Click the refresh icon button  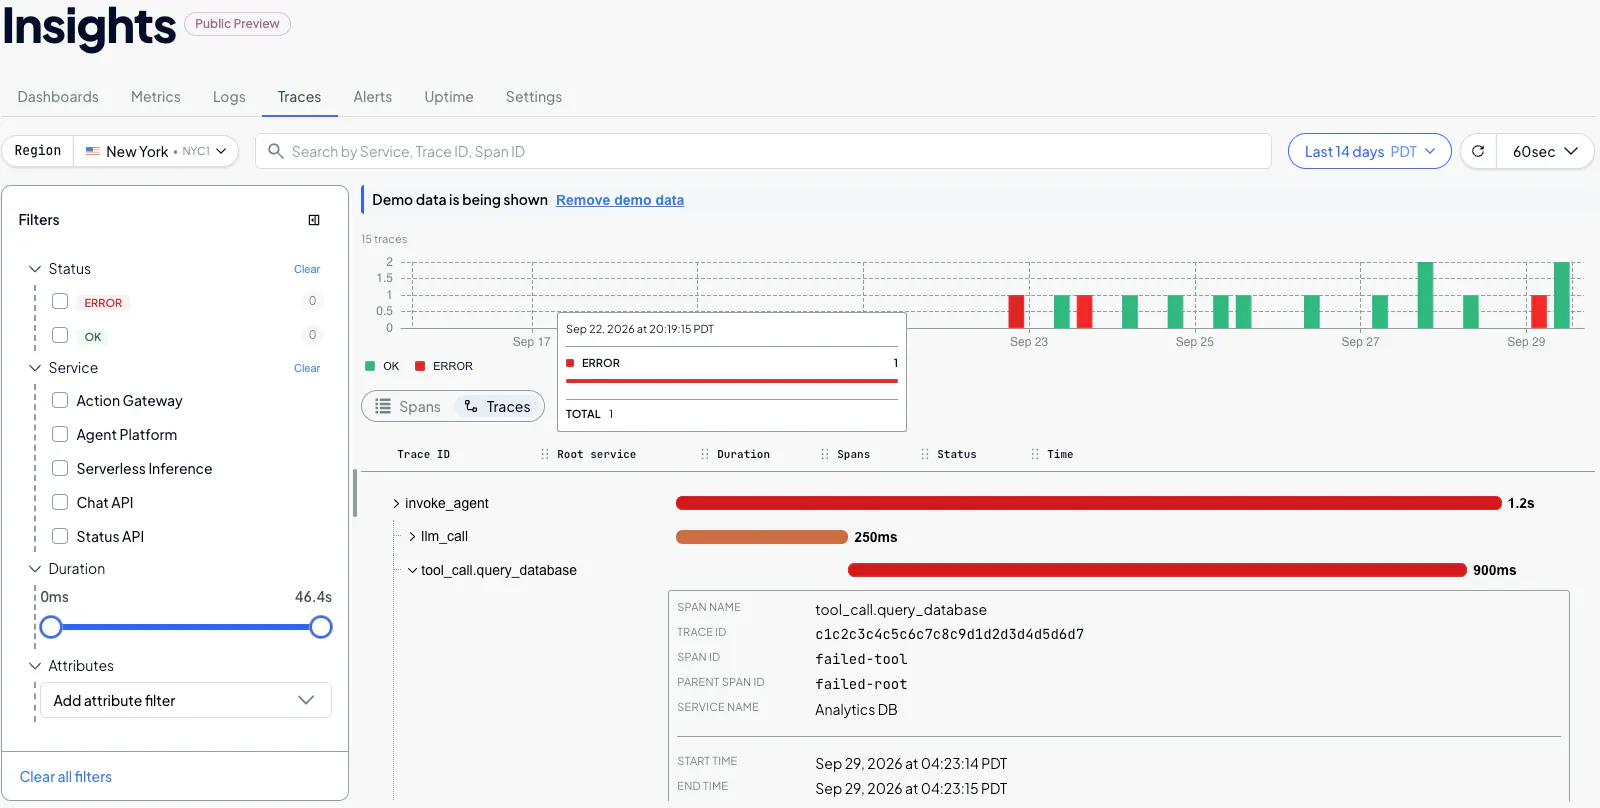click(1478, 151)
